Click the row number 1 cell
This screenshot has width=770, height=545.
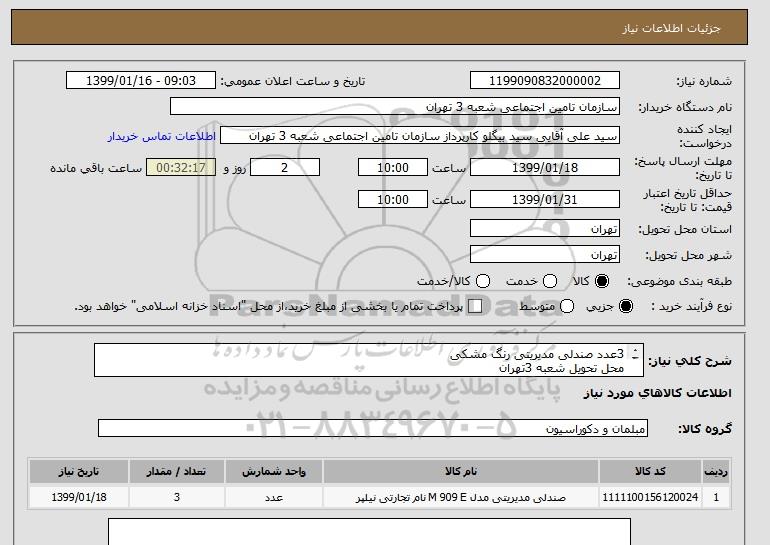(716, 497)
